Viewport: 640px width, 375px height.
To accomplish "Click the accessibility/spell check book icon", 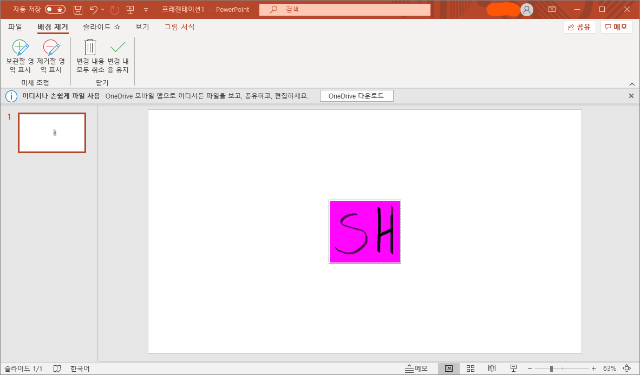I will pyautogui.click(x=57, y=368).
